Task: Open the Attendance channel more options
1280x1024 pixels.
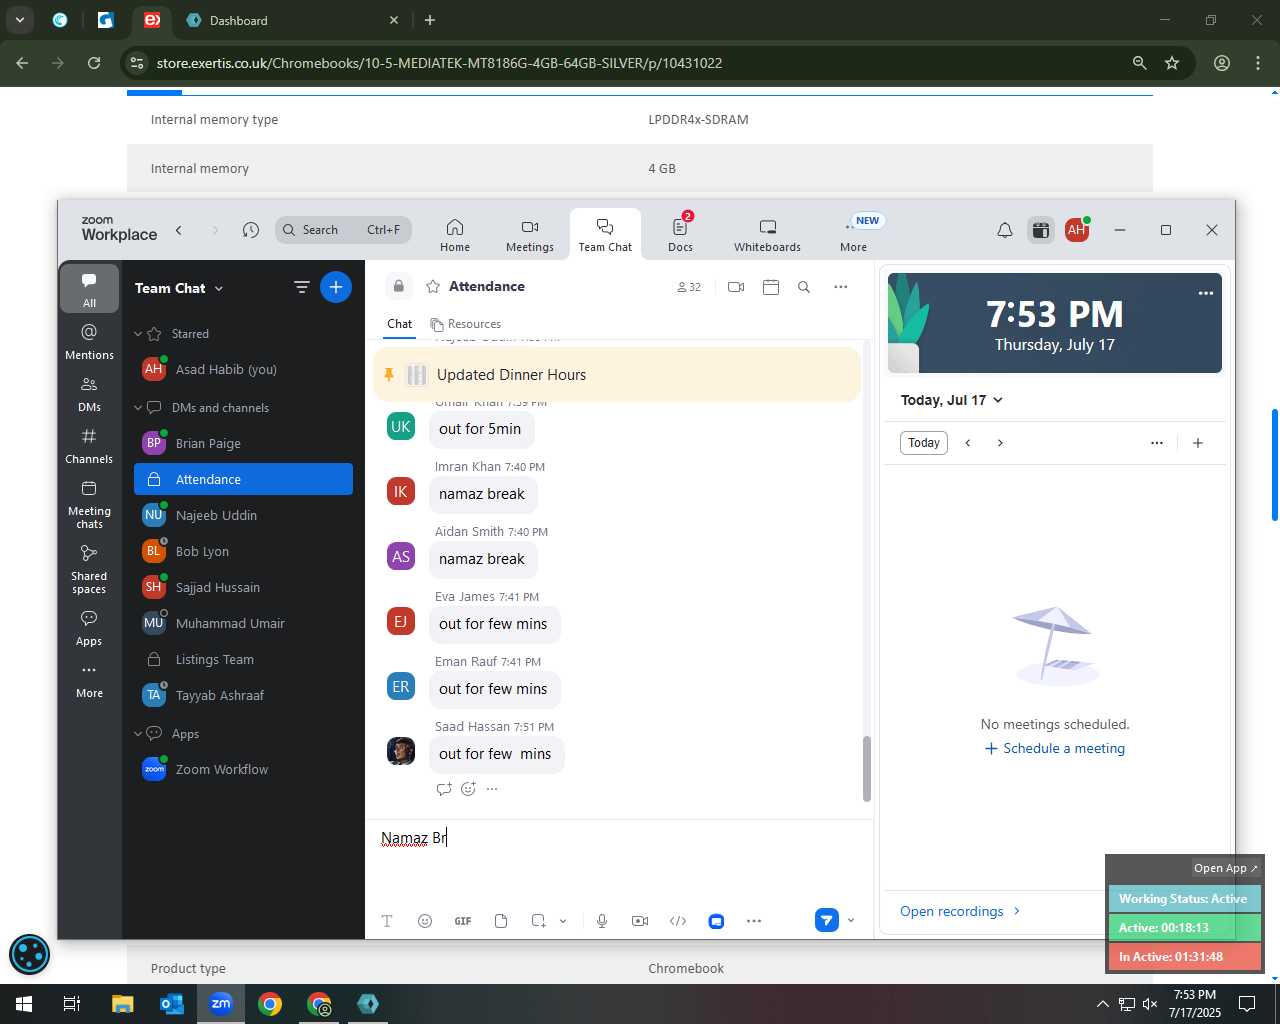Action: [x=841, y=287]
